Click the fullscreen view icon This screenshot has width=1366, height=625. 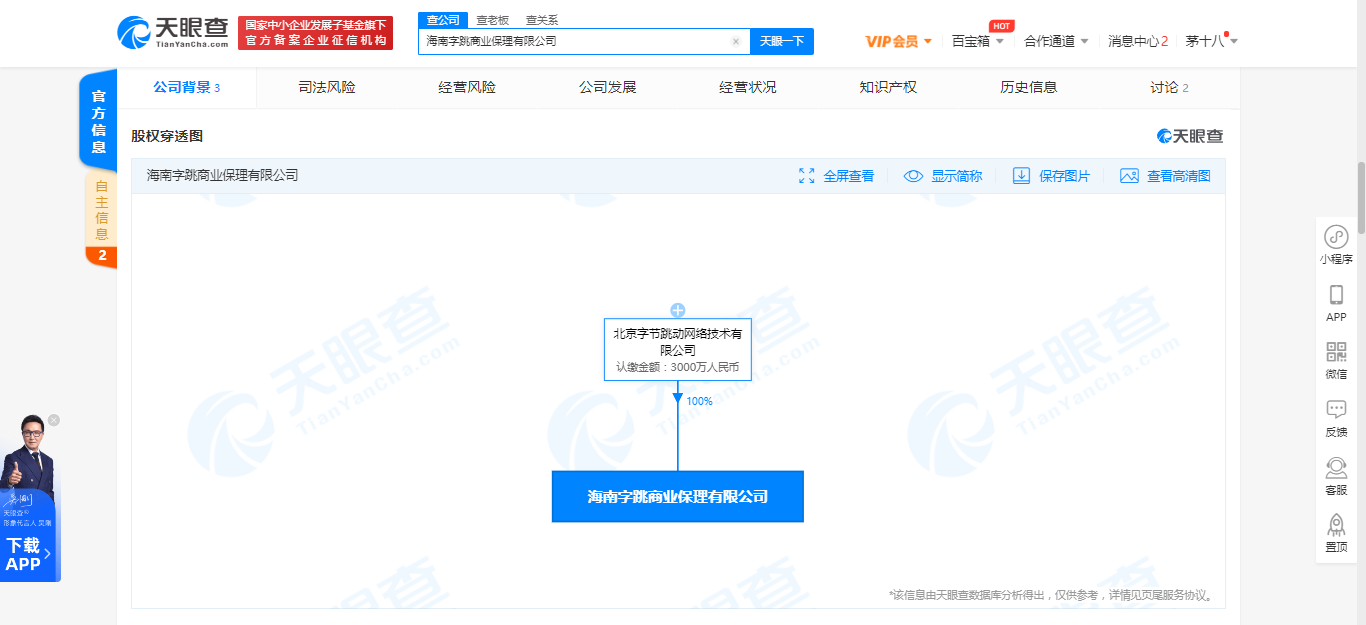(x=807, y=176)
